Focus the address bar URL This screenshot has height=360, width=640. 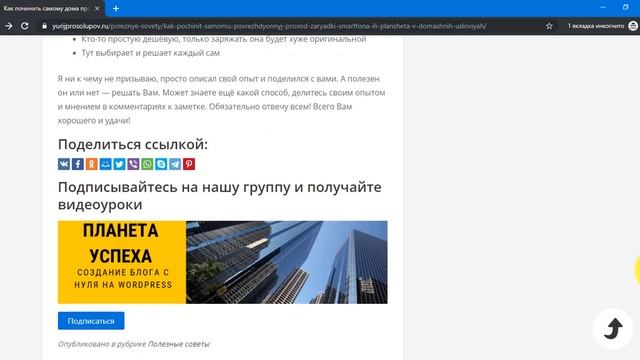coord(269,26)
